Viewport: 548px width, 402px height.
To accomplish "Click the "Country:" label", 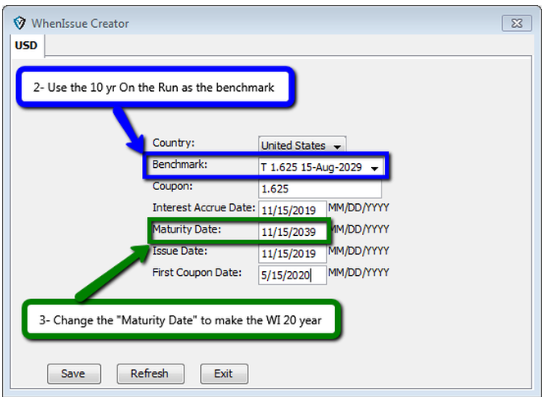I will click(173, 143).
